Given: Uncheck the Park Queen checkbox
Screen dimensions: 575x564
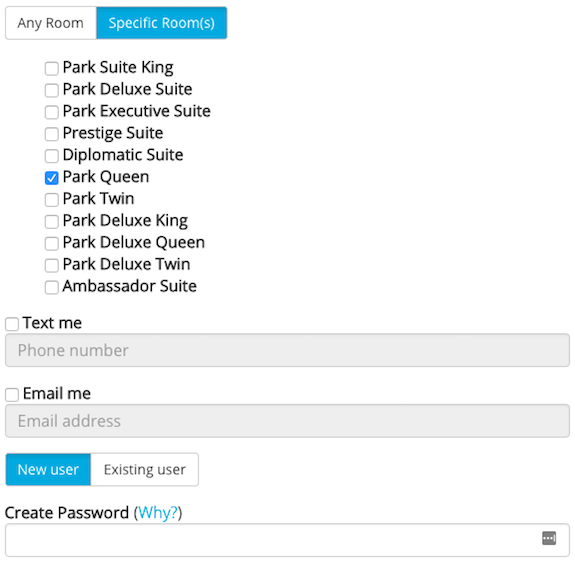Looking at the screenshot, I should tap(51, 178).
